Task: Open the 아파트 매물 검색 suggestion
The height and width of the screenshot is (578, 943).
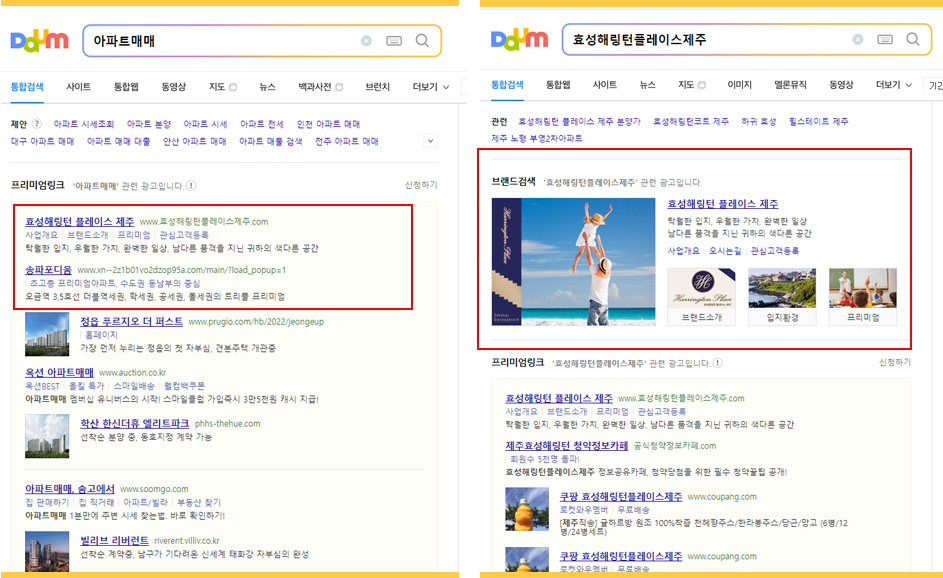Action: pos(271,141)
